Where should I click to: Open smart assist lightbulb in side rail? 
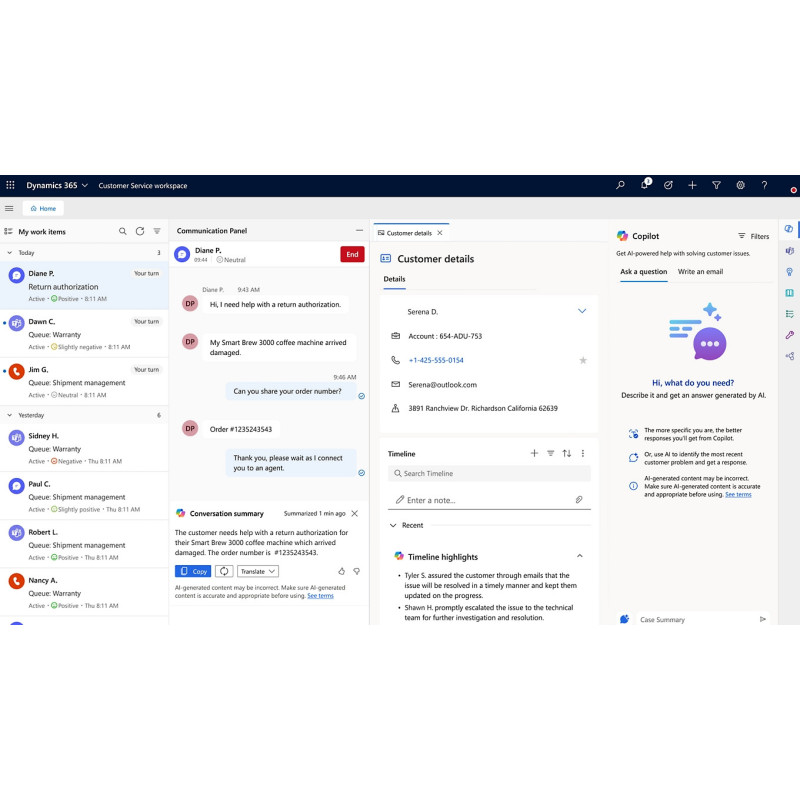click(789, 271)
